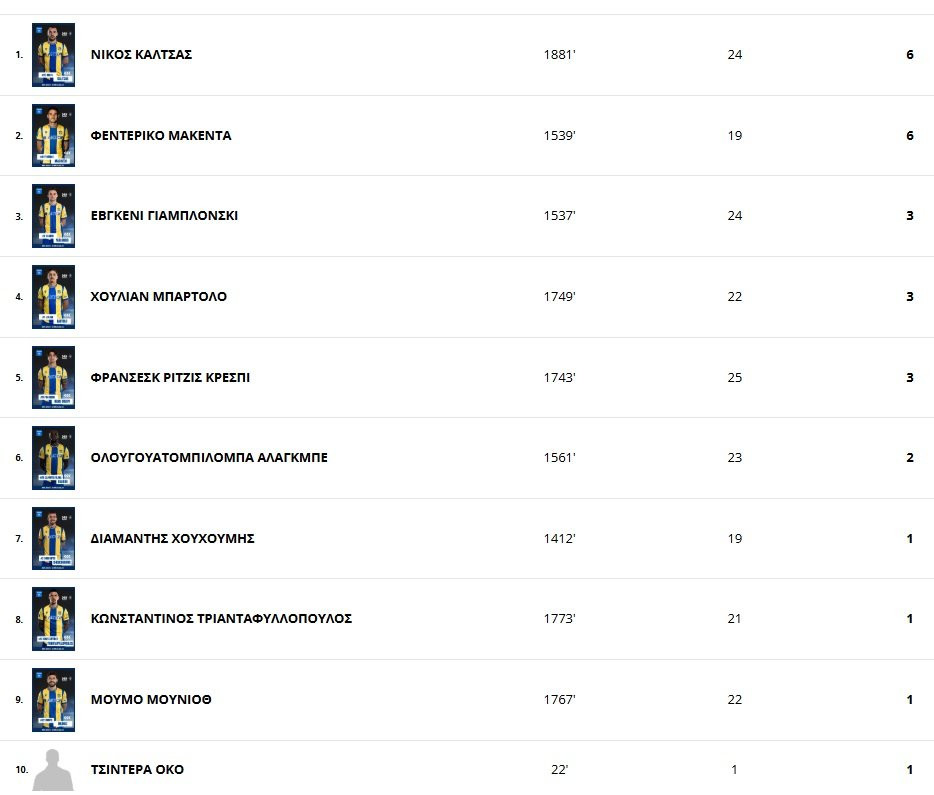This screenshot has height=795, width=934.
Task: Click 1881' minutes value for Καλτσάς
Action: (559, 55)
